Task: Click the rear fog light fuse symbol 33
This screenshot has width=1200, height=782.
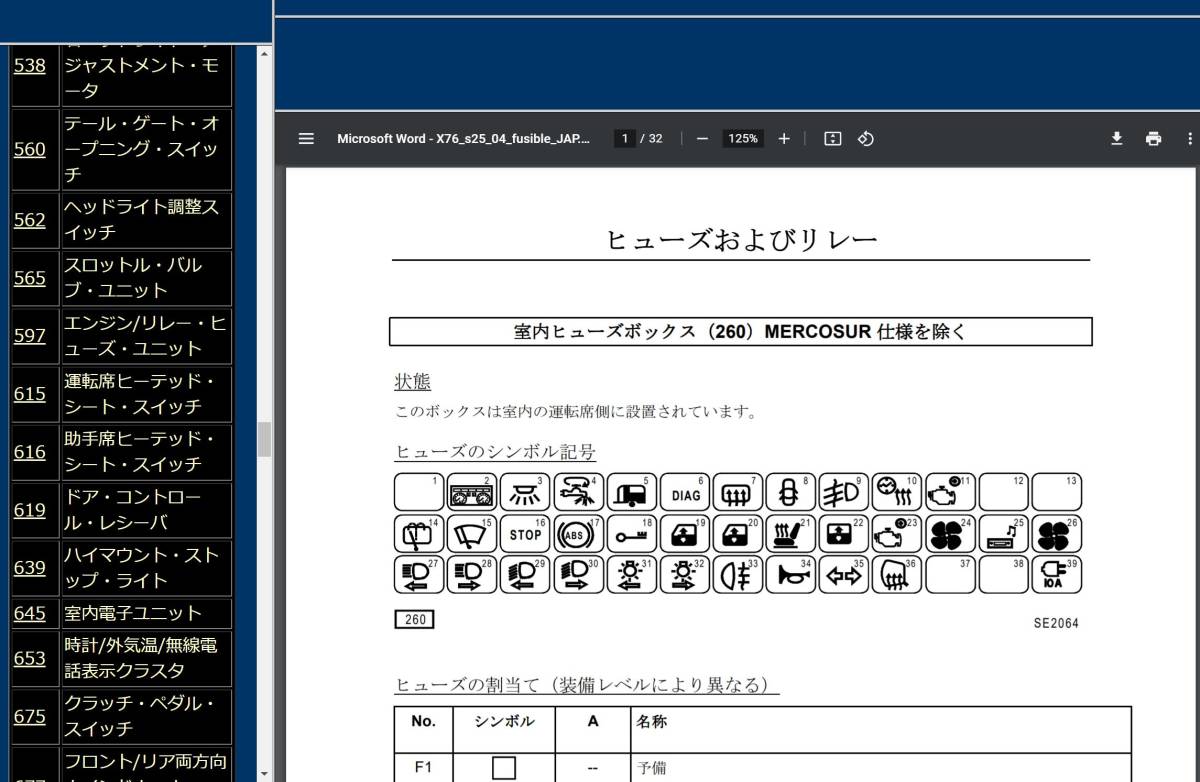Action: 738,575
